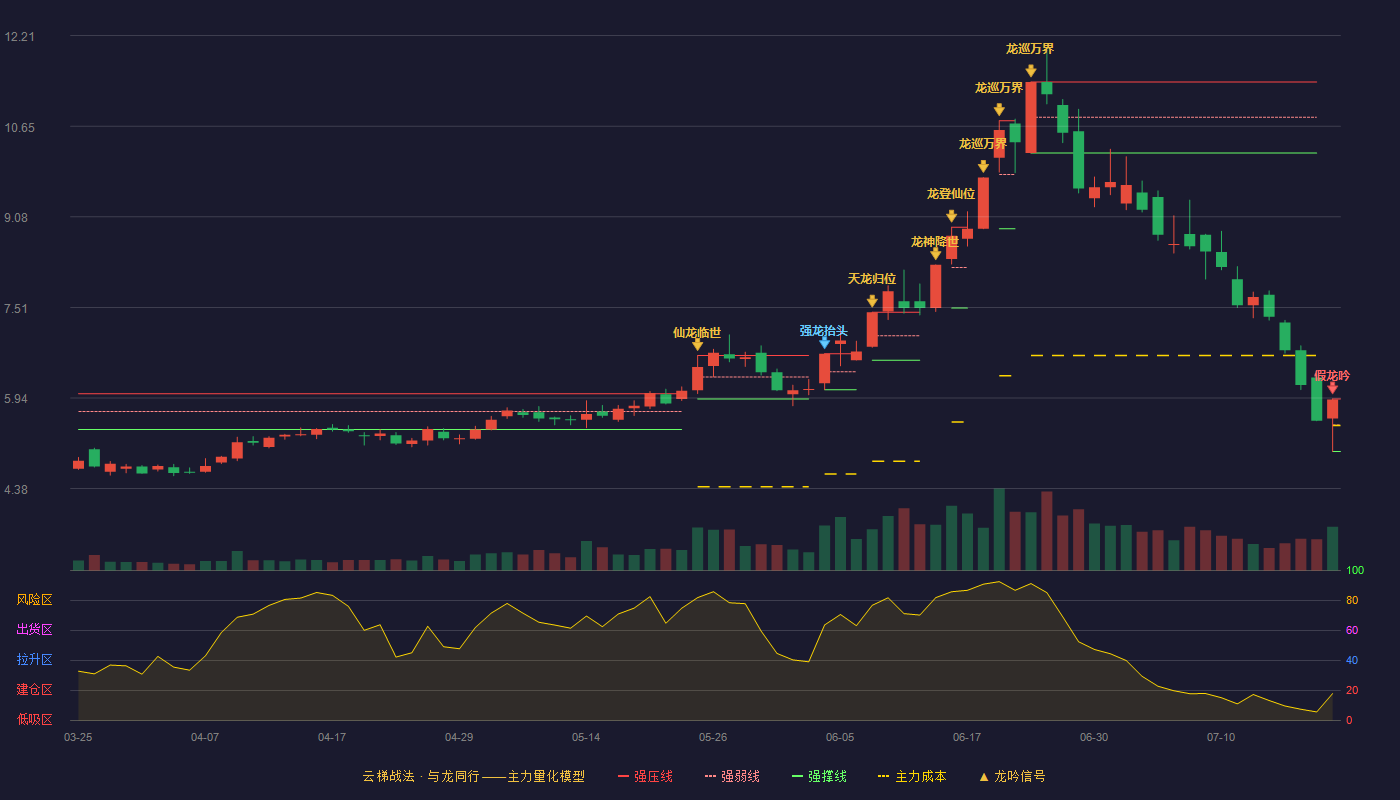Click the 04-07 date label

click(205, 737)
